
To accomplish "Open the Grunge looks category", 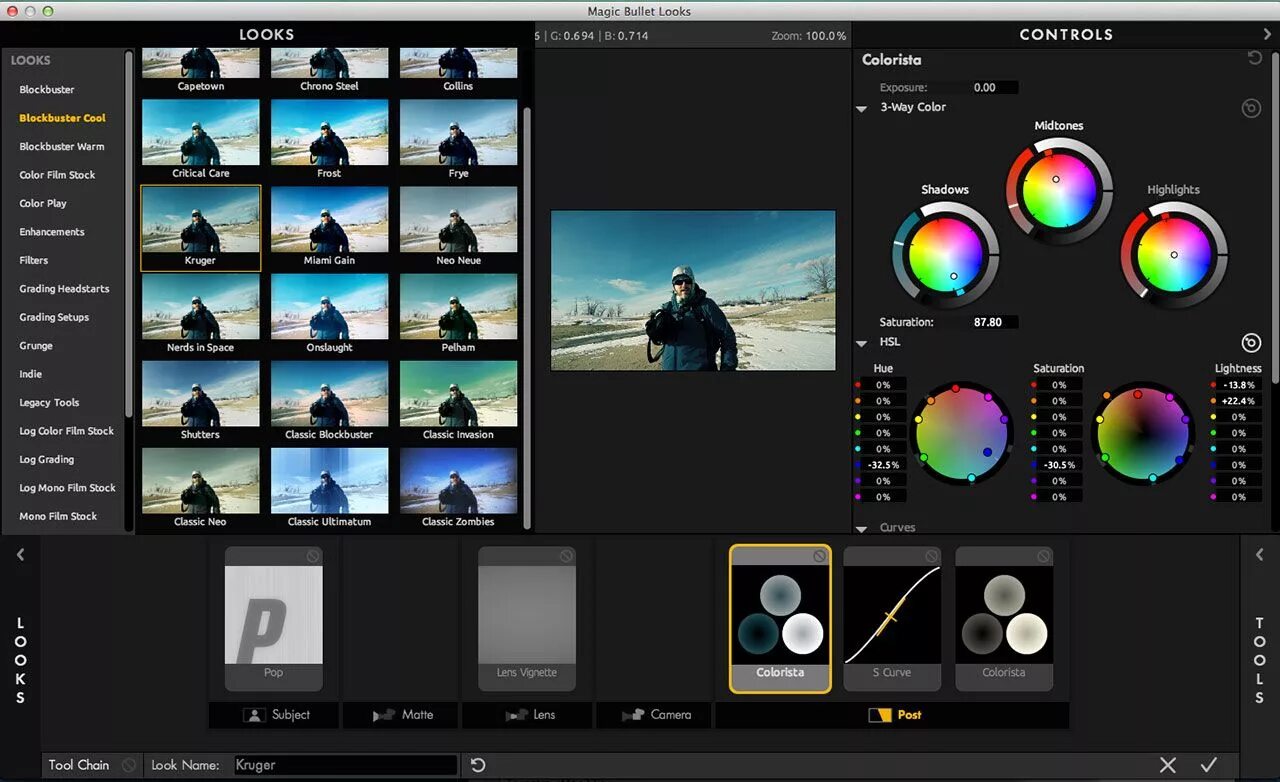I will [36, 346].
